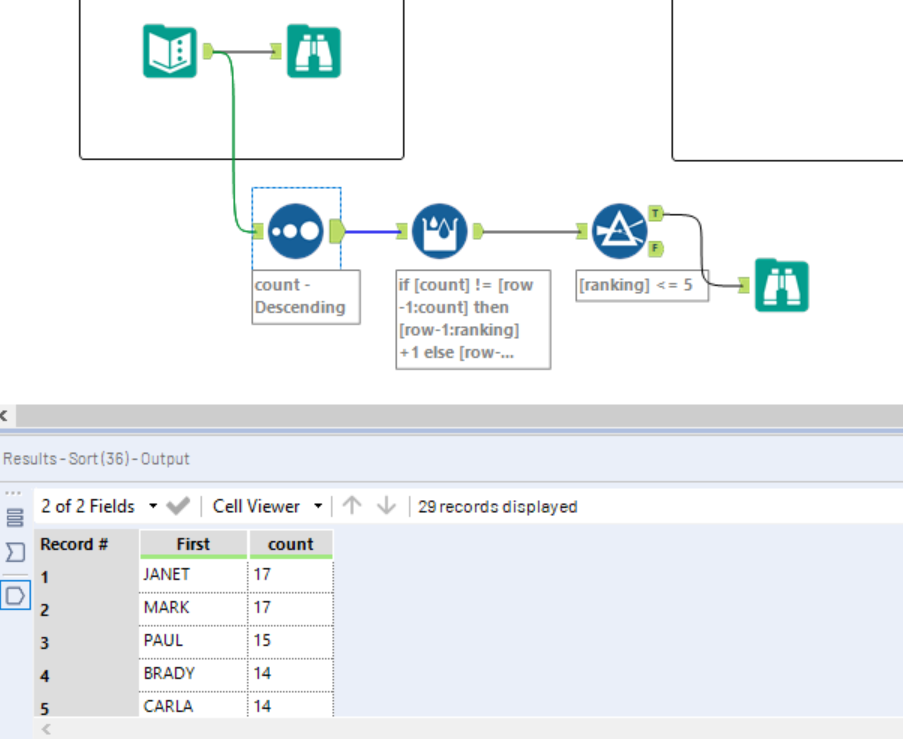Viewport: 903px width, 739px height.
Task: Click the '29 records displayed' label
Action: point(498,507)
